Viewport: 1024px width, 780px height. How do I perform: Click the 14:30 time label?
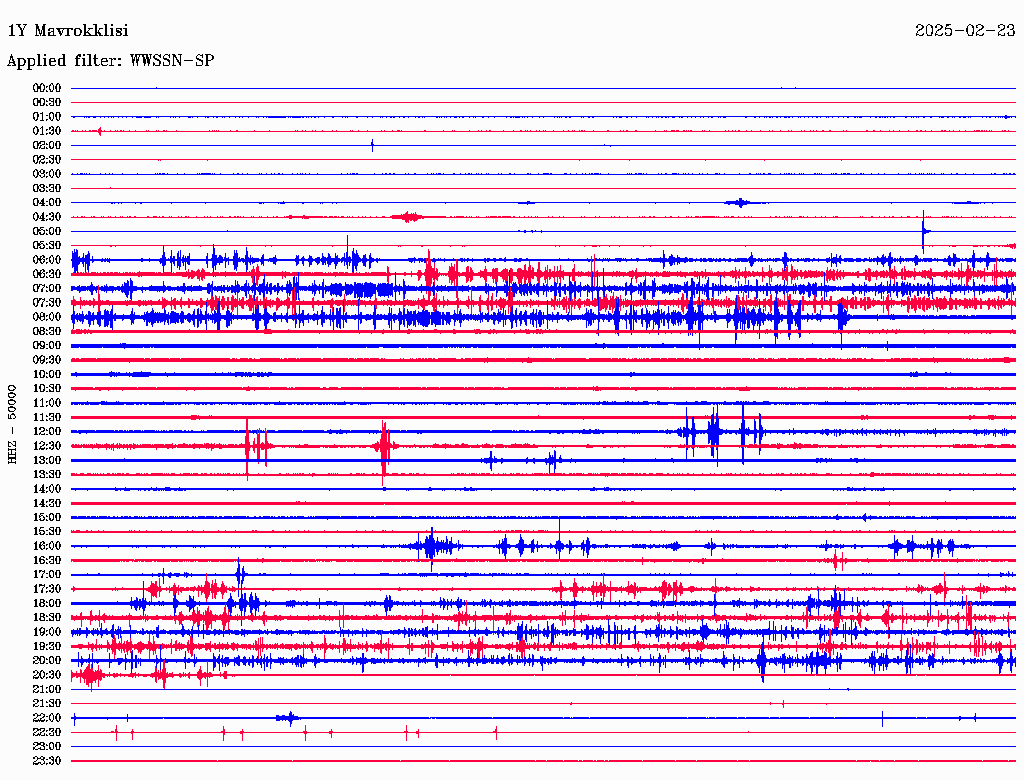click(46, 504)
